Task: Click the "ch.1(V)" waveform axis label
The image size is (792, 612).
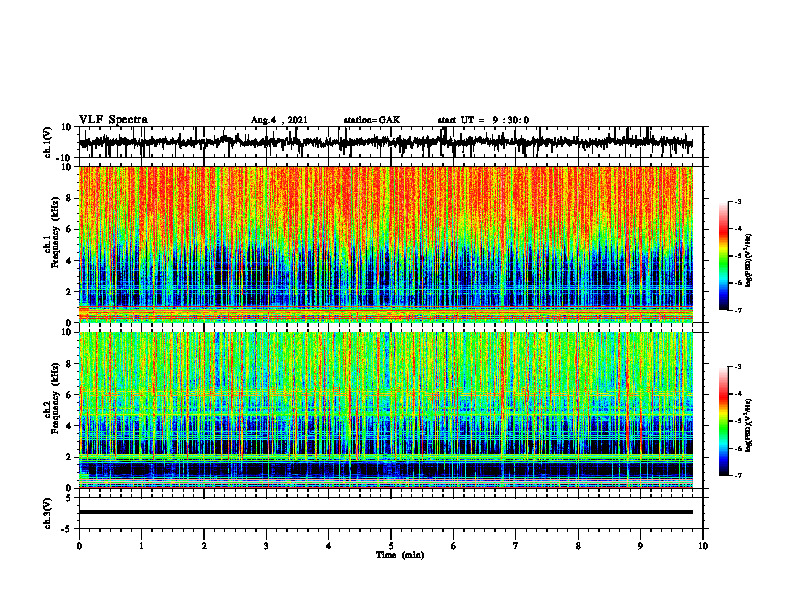Action: [47, 142]
